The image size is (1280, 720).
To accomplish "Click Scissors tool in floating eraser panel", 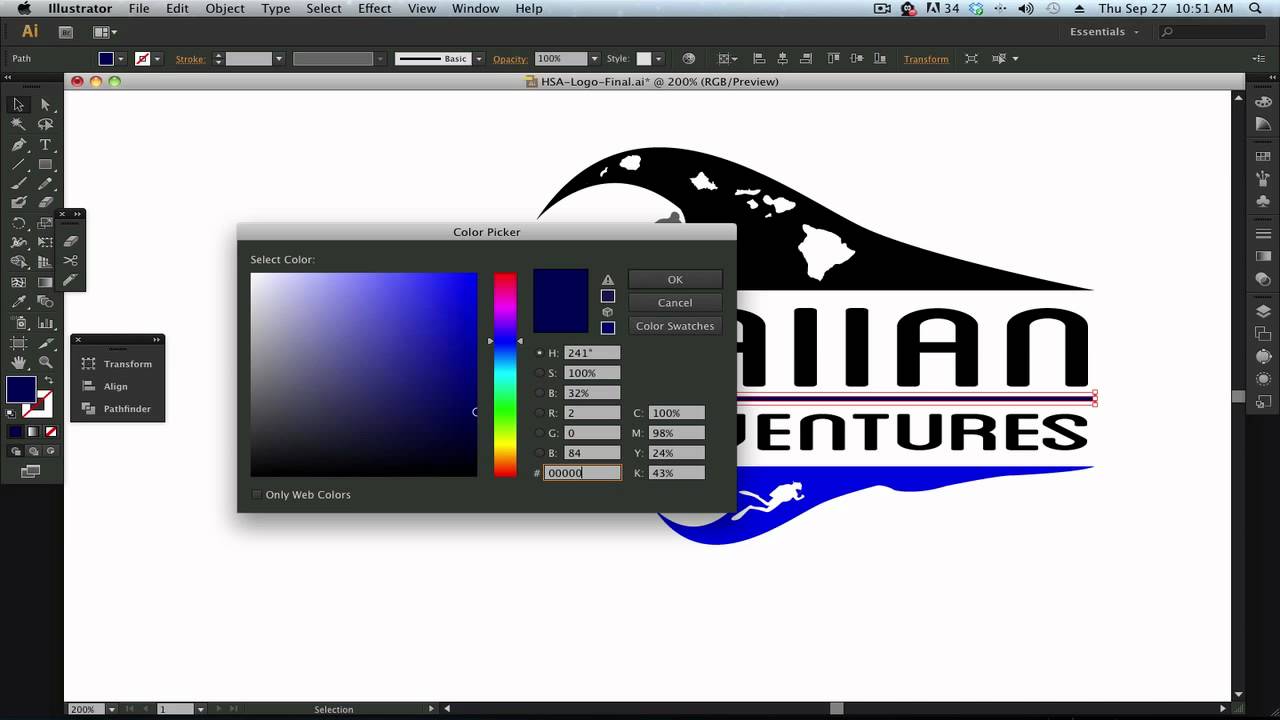I will [70, 261].
